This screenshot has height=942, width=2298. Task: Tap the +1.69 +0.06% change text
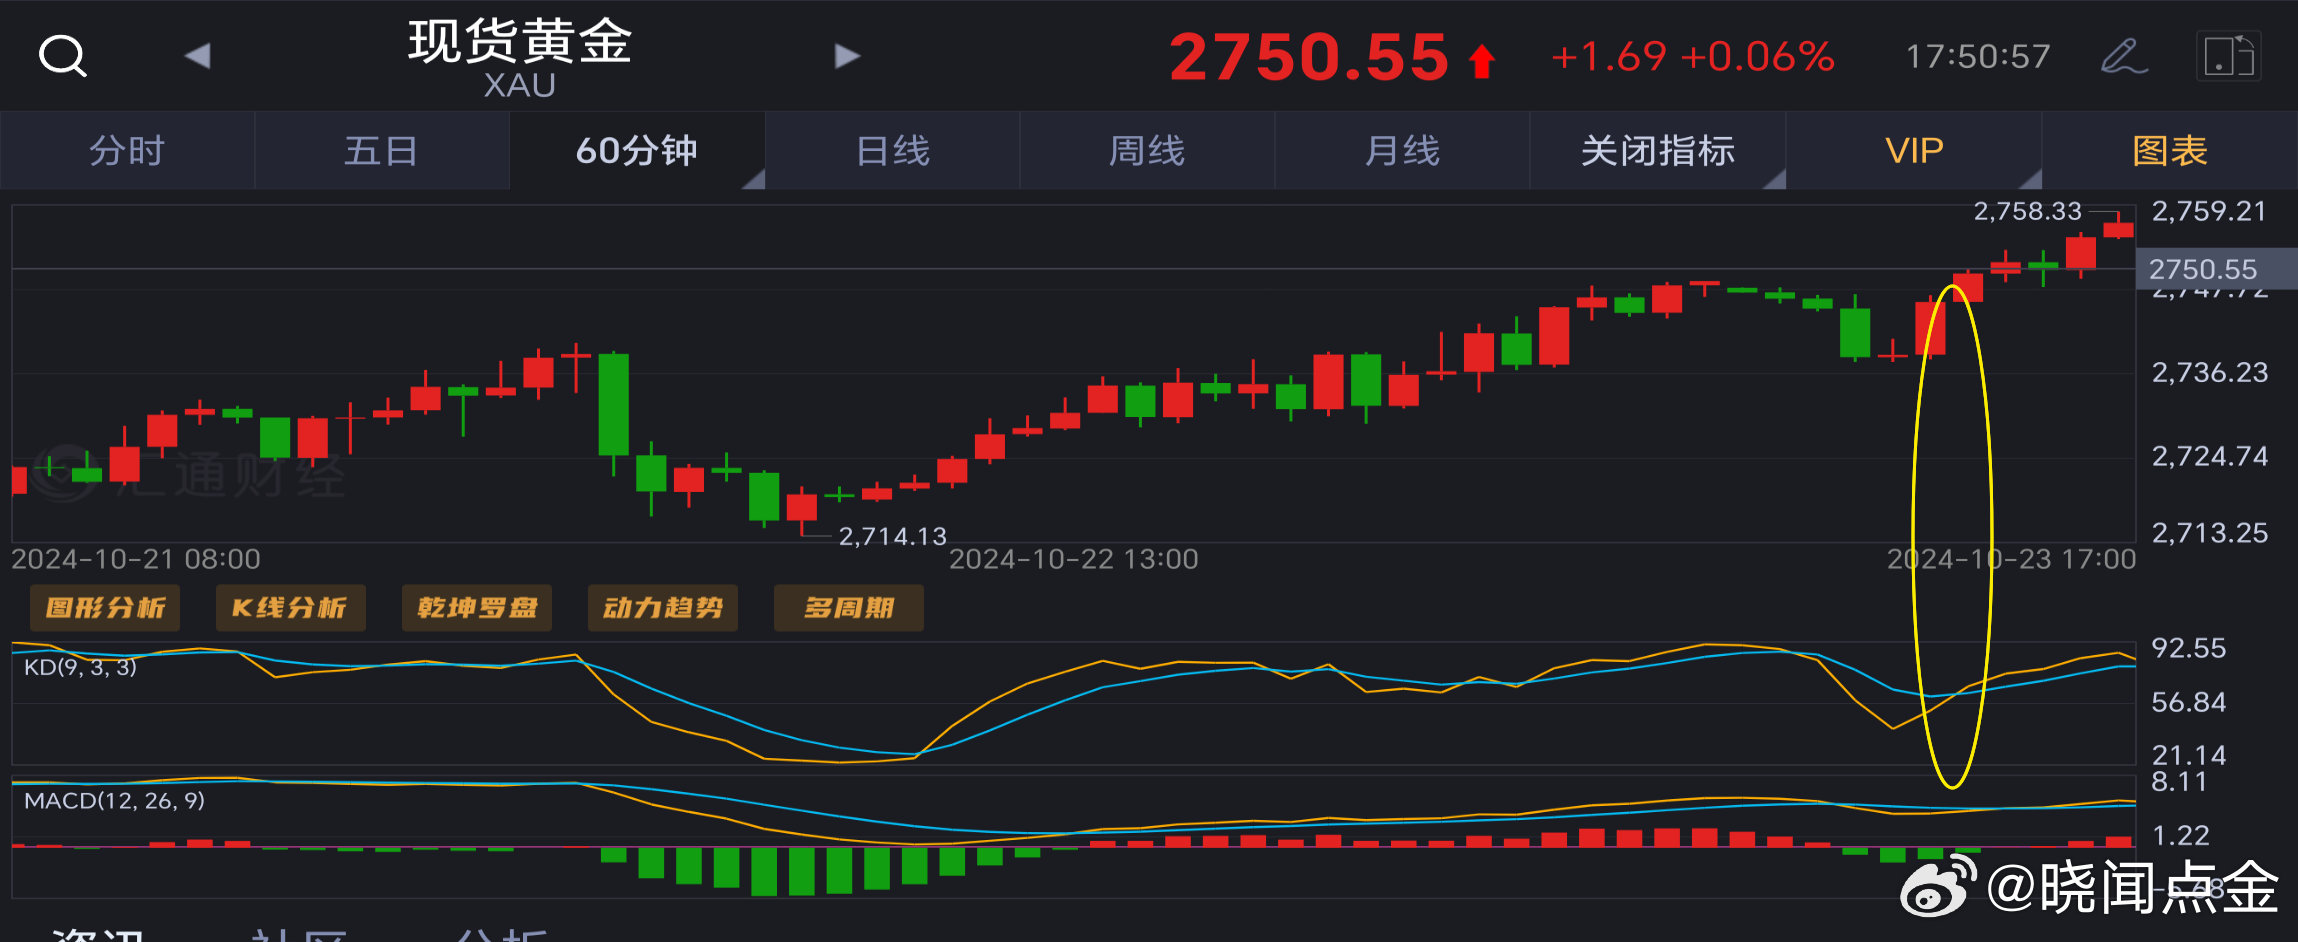coord(1693,57)
